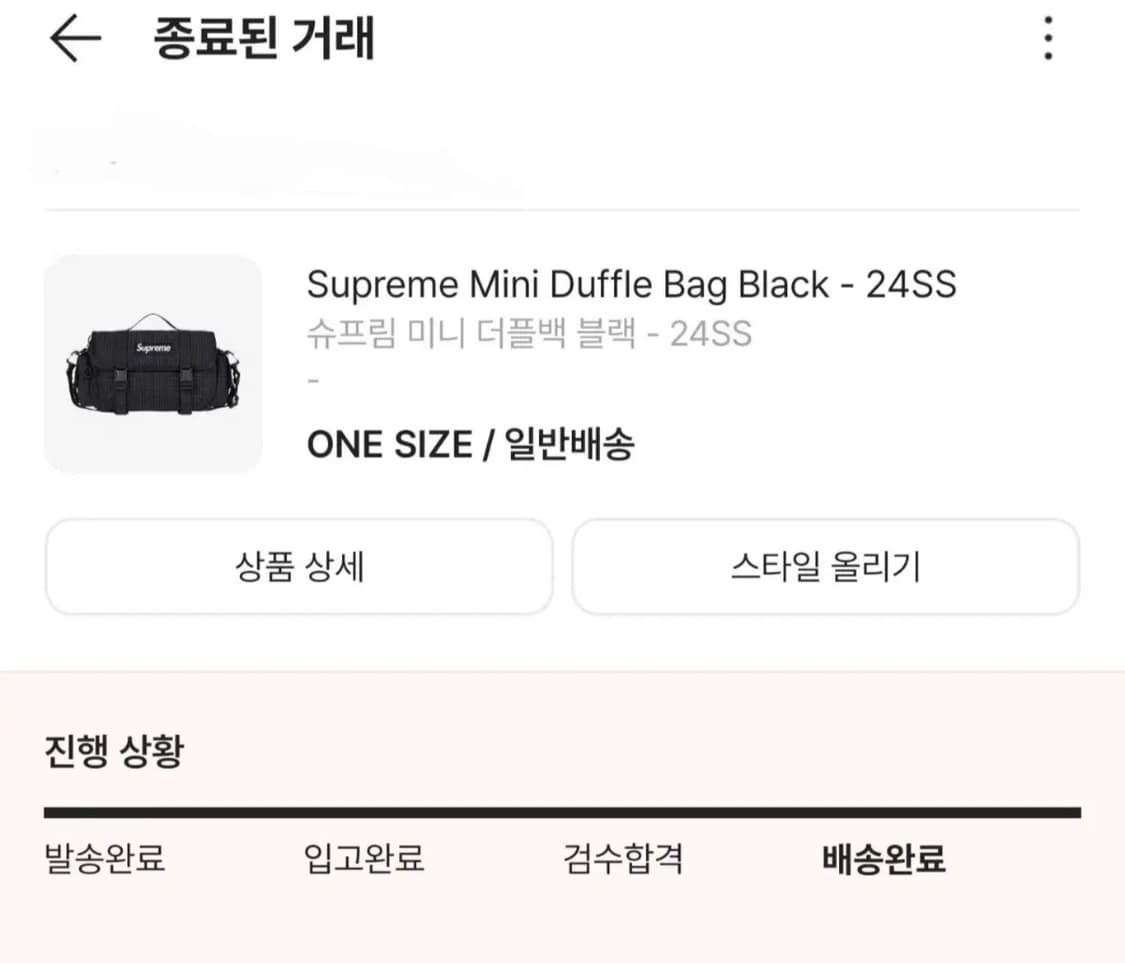The height and width of the screenshot is (963, 1125).
Task: Click the ONE SIZE size label
Action: (389, 444)
